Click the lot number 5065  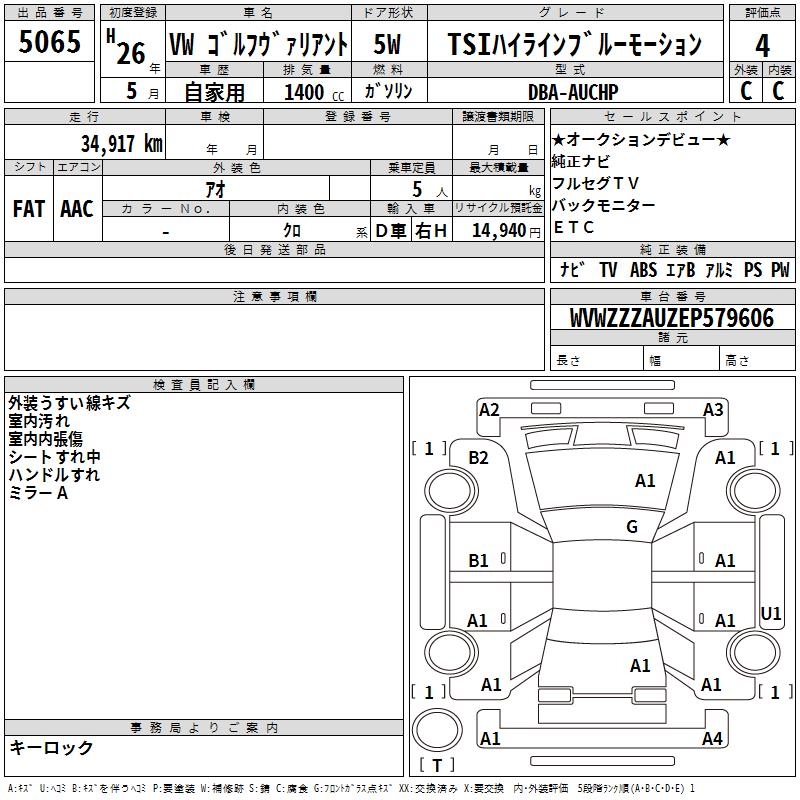click(50, 43)
